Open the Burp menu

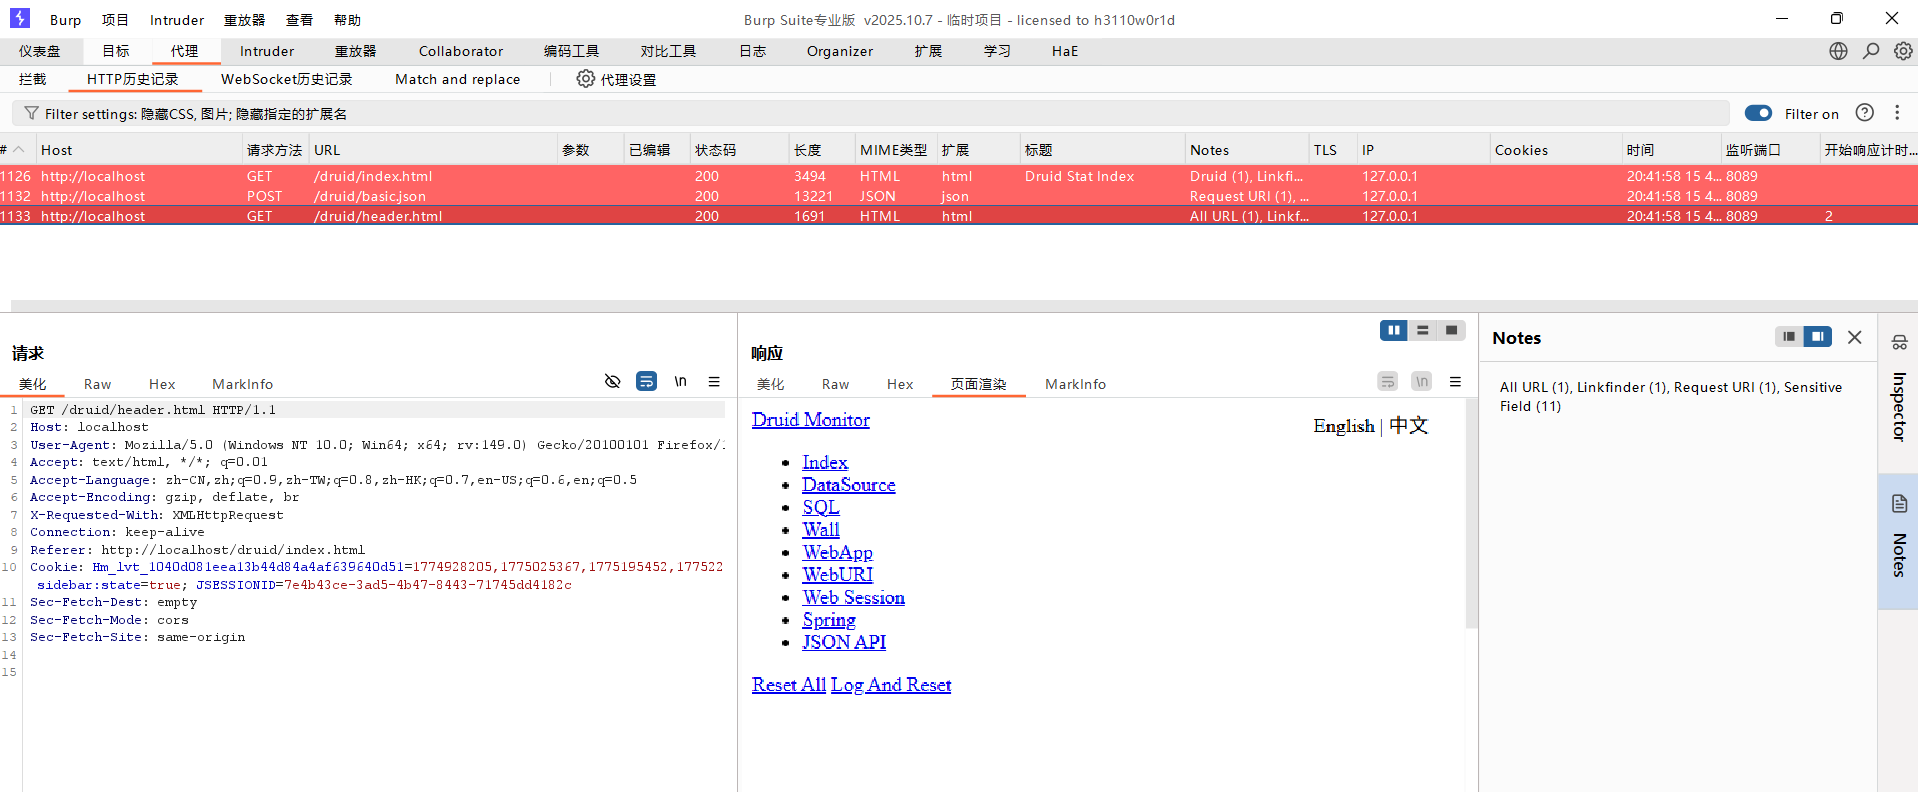65,20
